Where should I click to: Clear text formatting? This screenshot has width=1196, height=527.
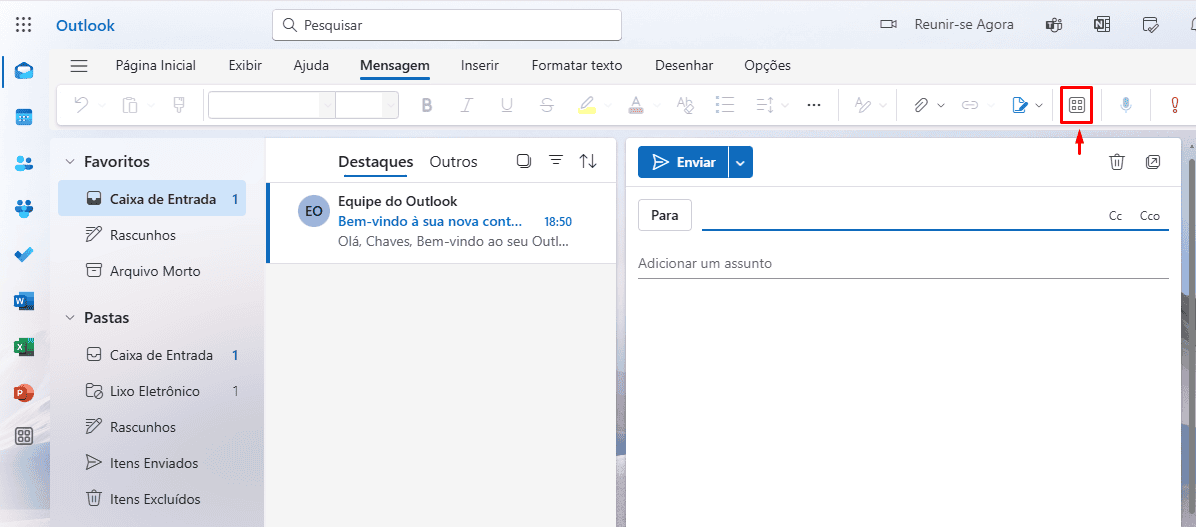click(x=685, y=105)
